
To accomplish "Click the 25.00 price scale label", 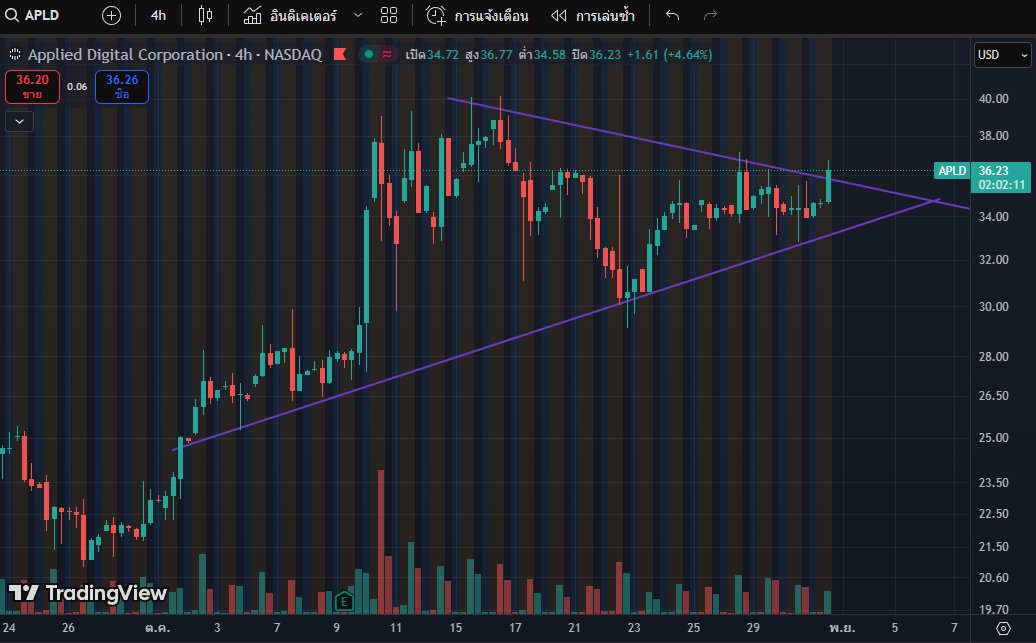I will pyautogui.click(x=994, y=437).
